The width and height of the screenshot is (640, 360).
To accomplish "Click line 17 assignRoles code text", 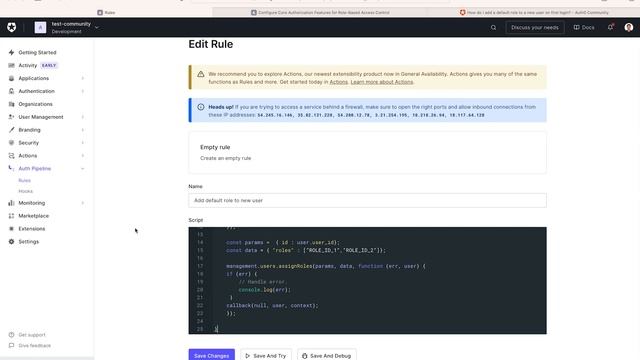I will [x=326, y=266].
